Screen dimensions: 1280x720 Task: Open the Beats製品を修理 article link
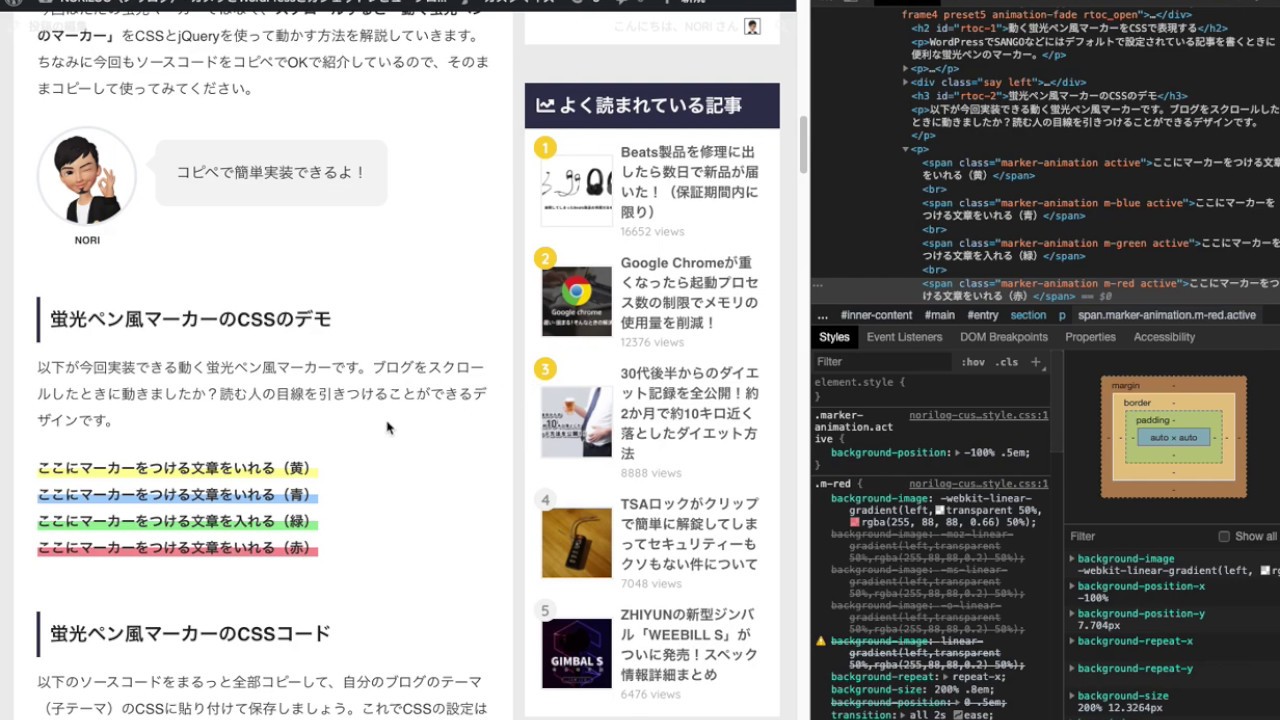click(689, 182)
